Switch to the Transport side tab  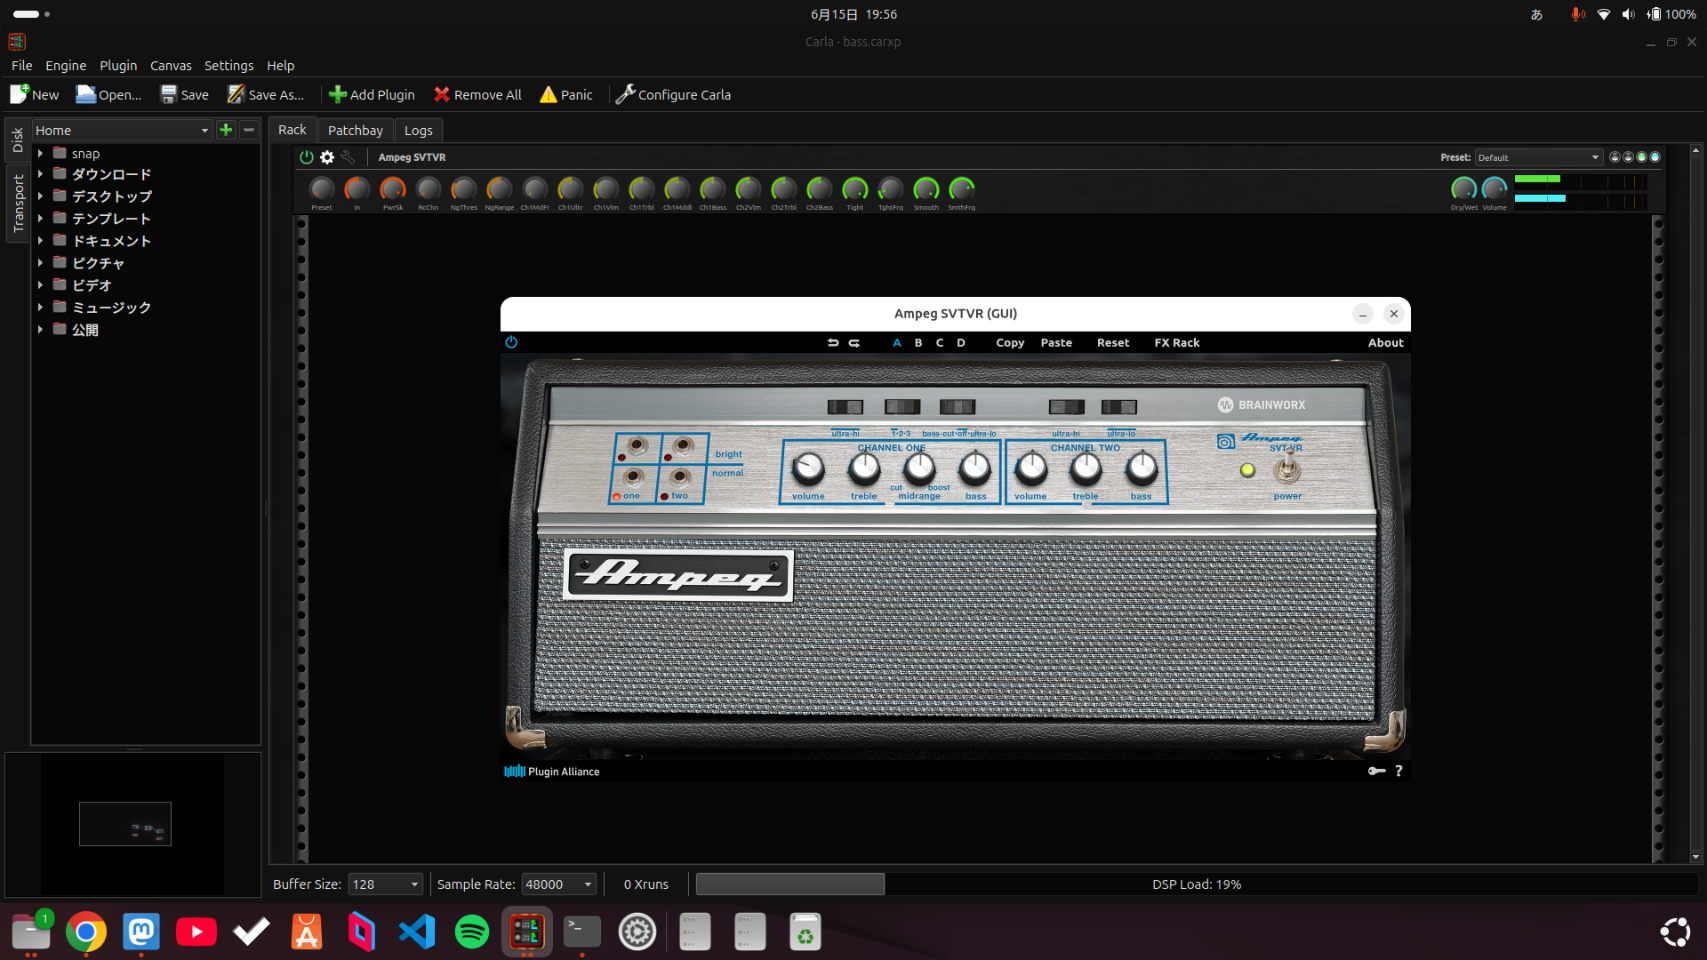coord(17,203)
